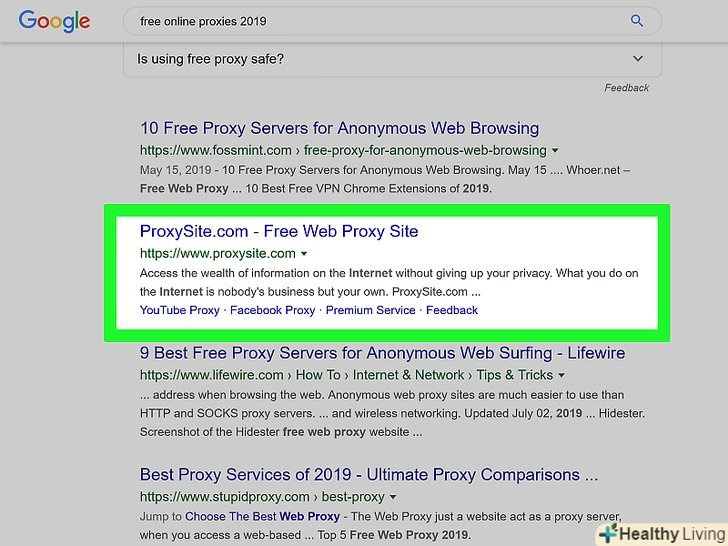Screen dimensions: 728x546
Task: Open '10 Free Proxy Servers for Anonymous Web Browsing'
Action: coord(339,128)
